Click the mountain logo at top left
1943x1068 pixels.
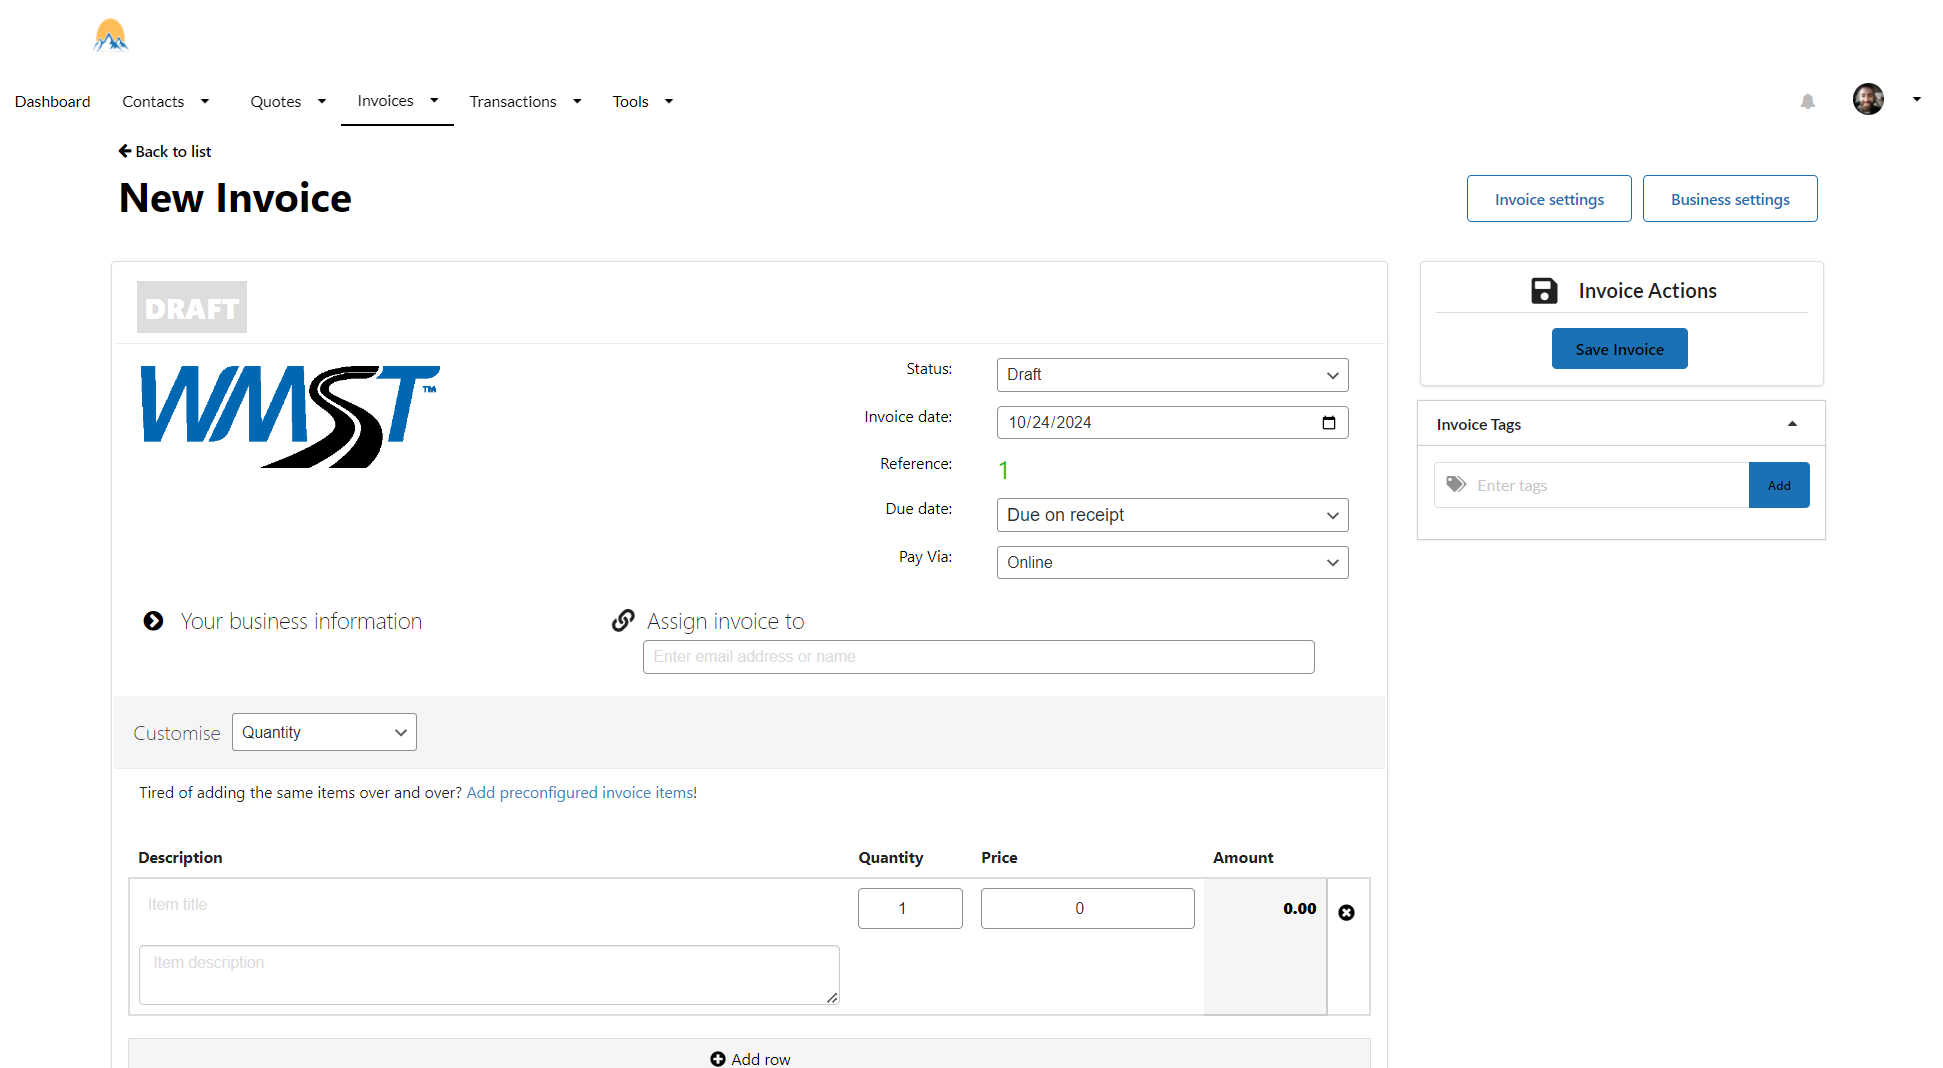tap(111, 35)
